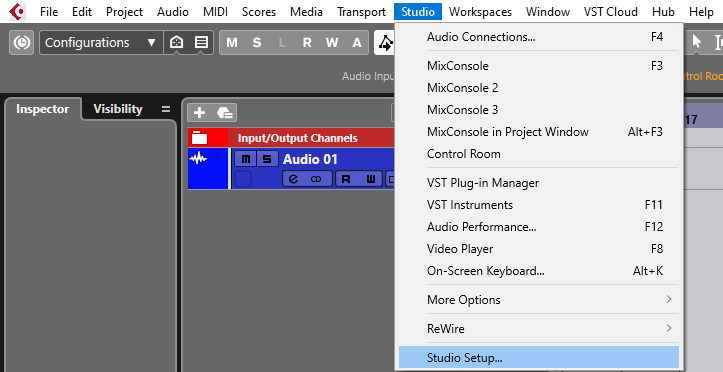Click the active toolbar icon left of Studio menu
Image resolution: width=723 pixels, height=372 pixels.
[x=385, y=43]
